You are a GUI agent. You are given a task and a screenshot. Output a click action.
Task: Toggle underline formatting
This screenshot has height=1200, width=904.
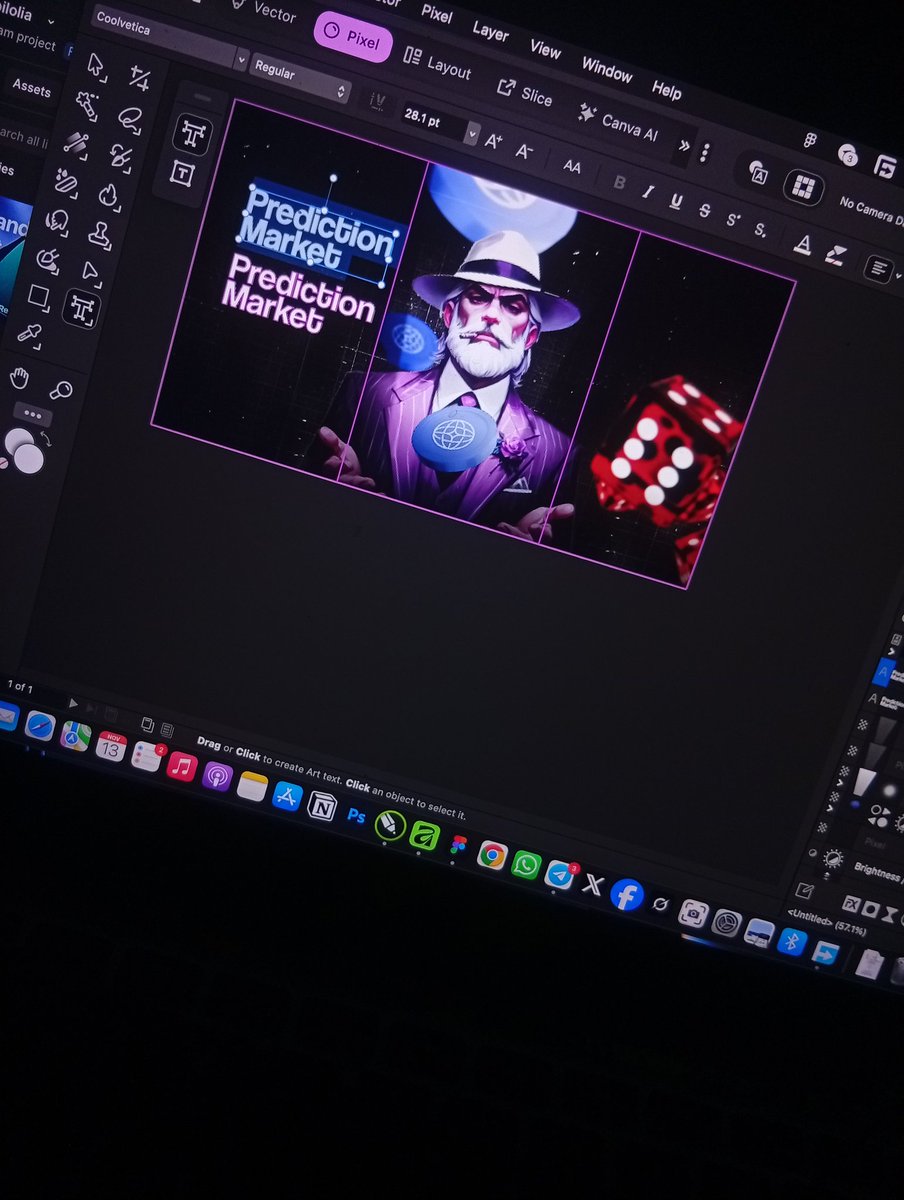pyautogui.click(x=676, y=202)
